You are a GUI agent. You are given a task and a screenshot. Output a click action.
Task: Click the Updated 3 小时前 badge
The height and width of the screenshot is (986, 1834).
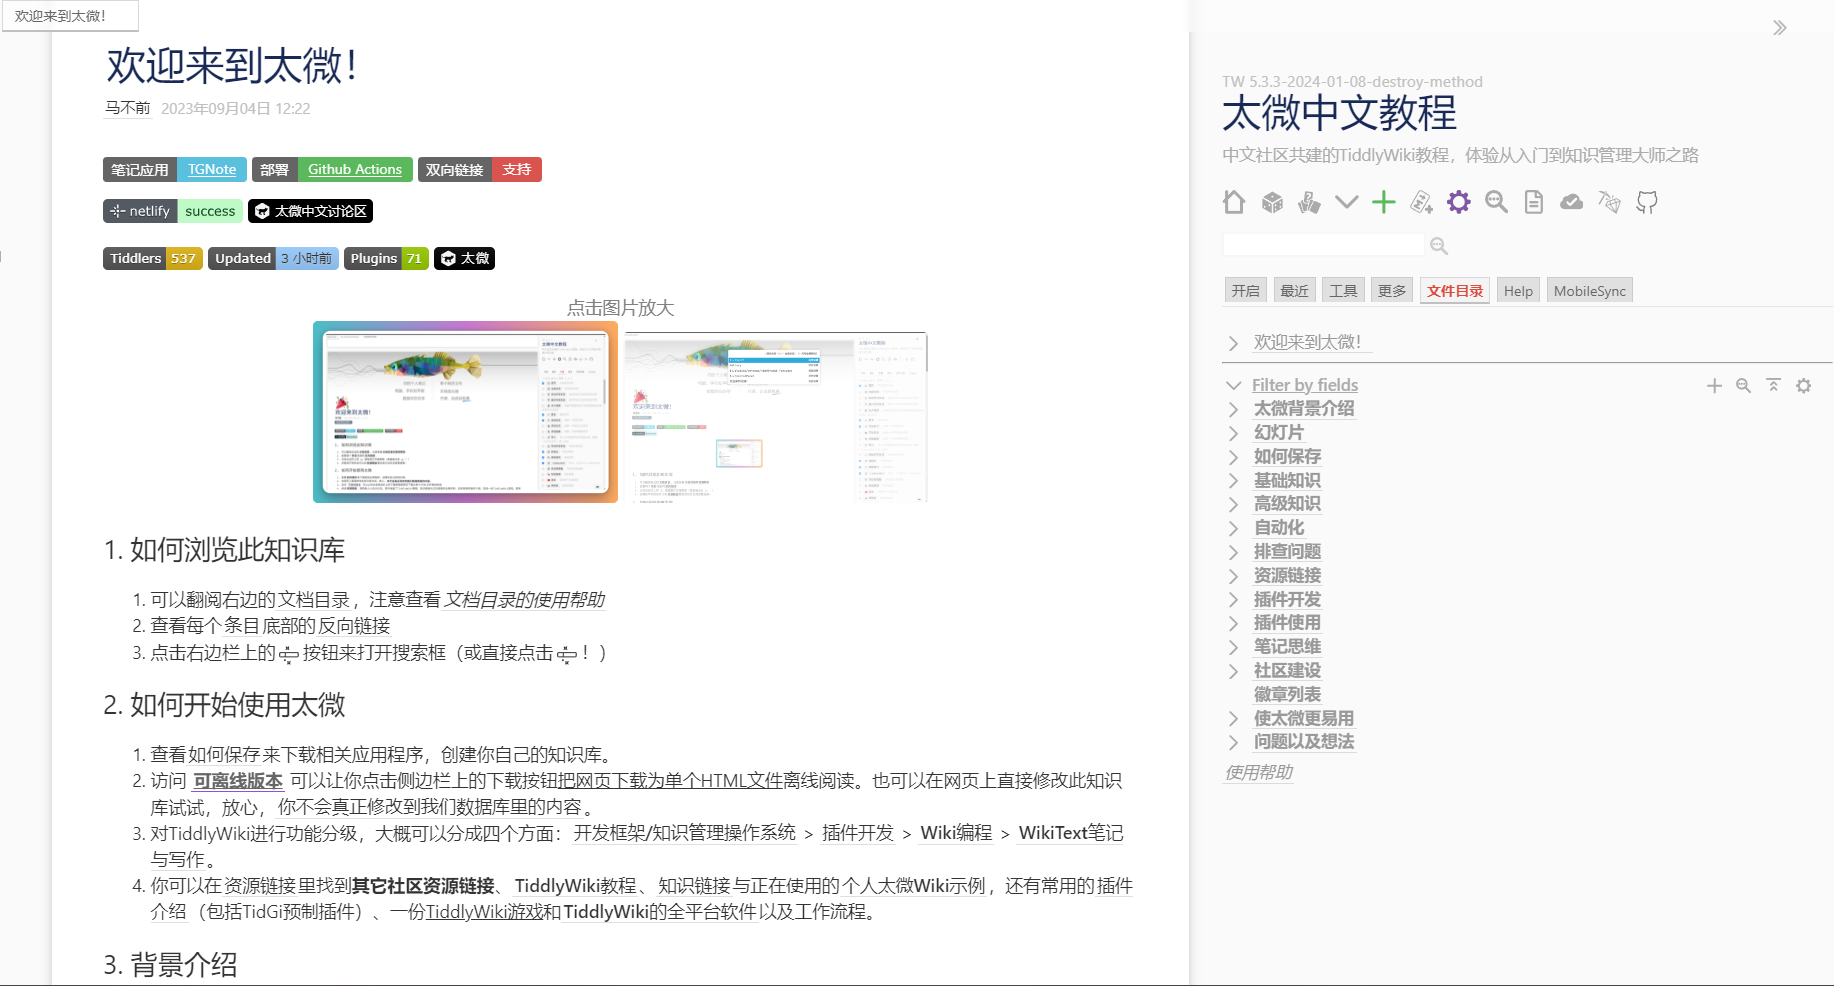[273, 258]
